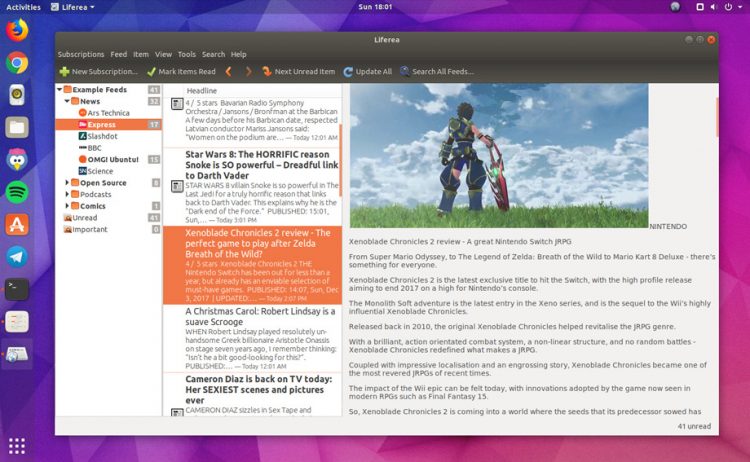Open the A Christmas Carol headline
The height and width of the screenshot is (462, 750).
click(260, 317)
